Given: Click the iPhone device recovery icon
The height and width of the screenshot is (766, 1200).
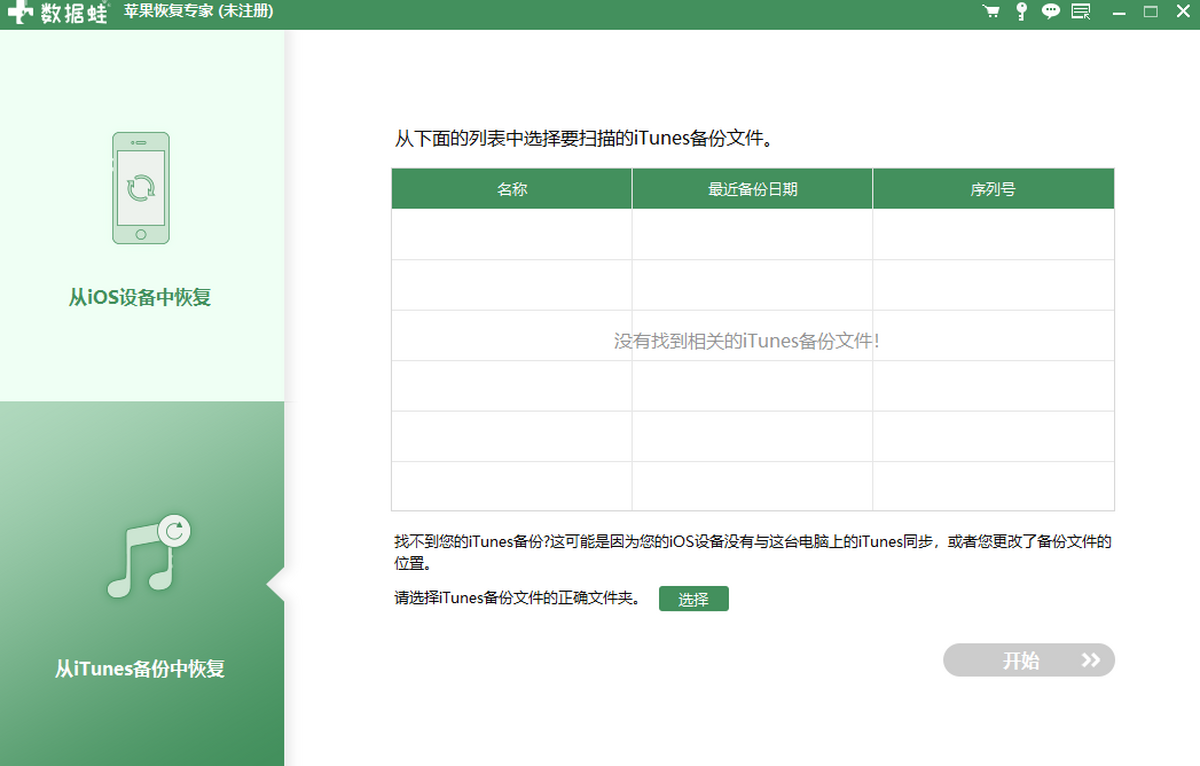Looking at the screenshot, I should [x=141, y=188].
